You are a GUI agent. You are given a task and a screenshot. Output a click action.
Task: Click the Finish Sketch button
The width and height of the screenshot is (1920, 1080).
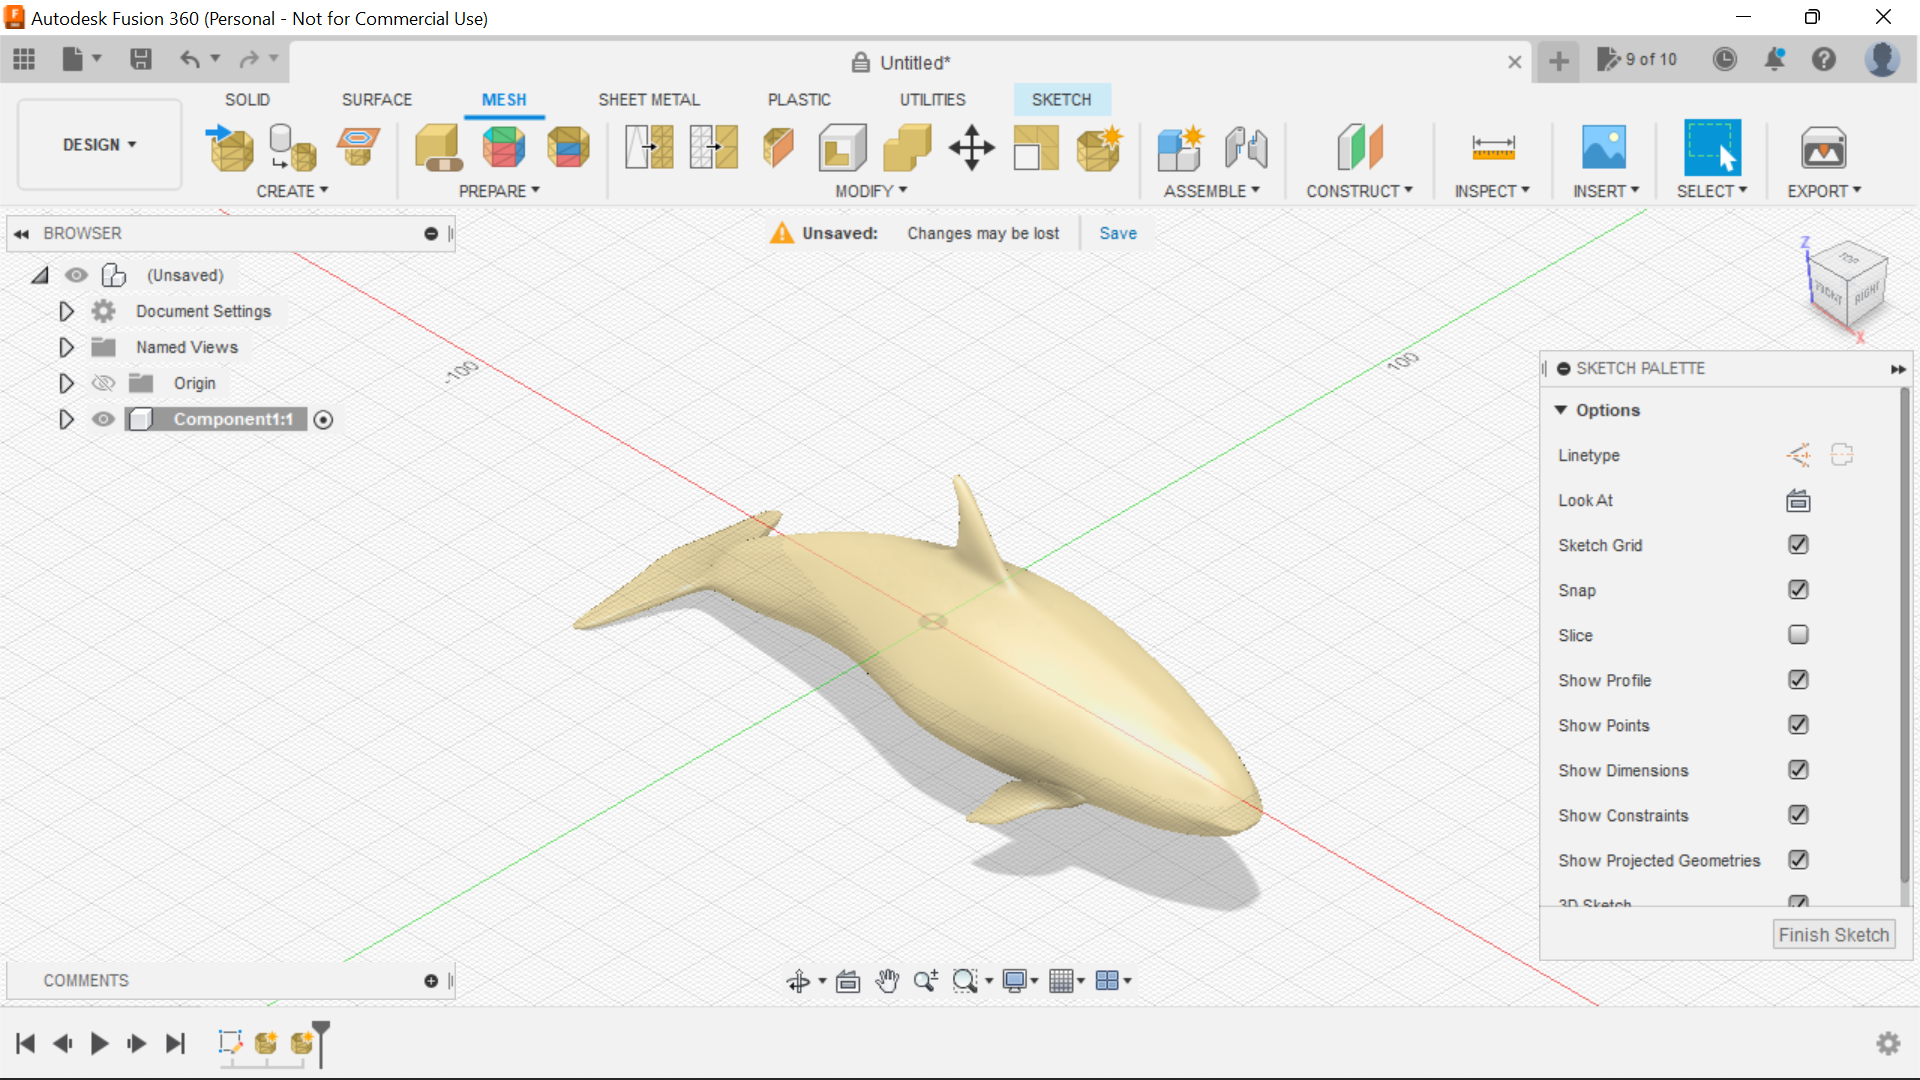[1834, 934]
